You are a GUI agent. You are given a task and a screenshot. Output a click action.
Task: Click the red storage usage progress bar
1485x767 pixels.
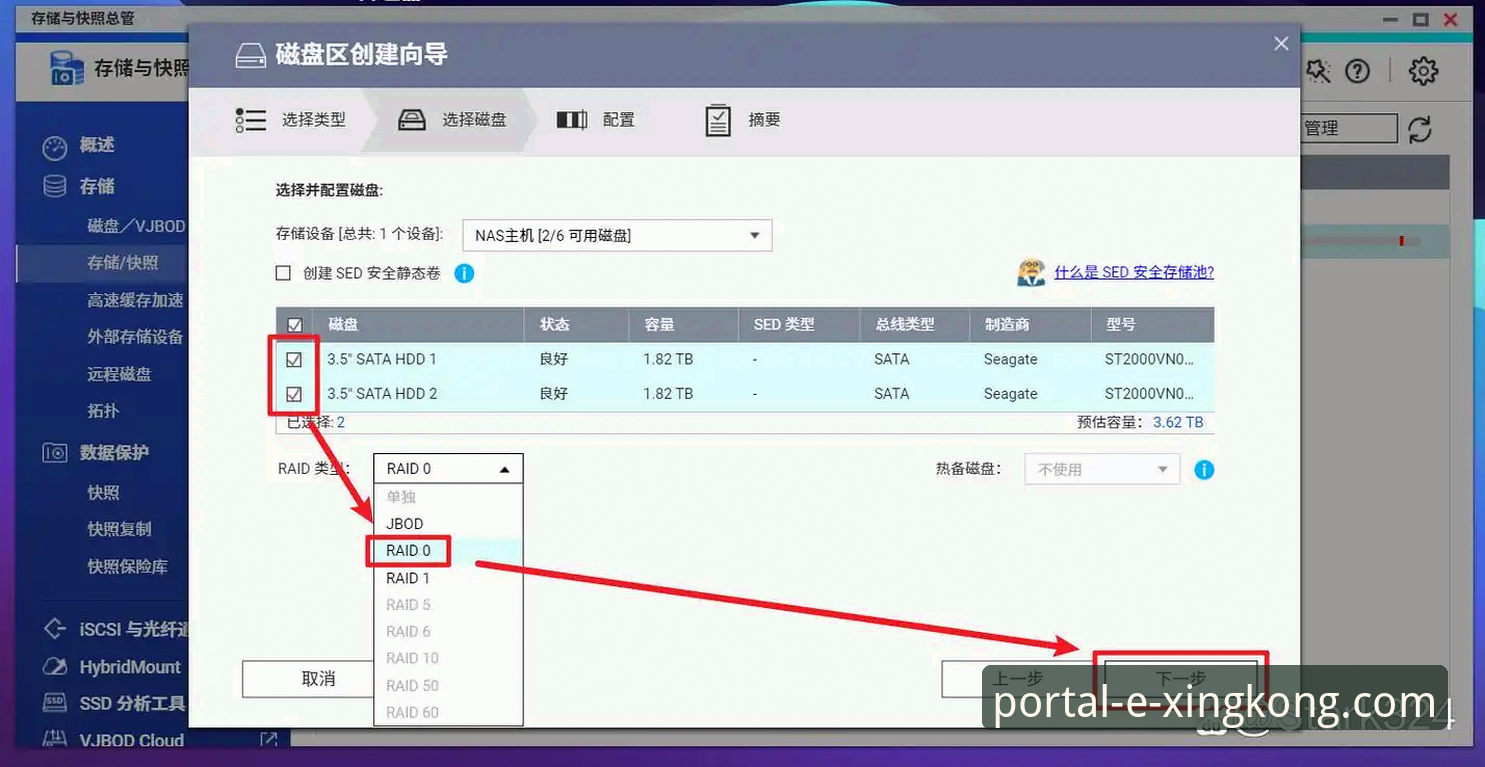(x=1402, y=240)
